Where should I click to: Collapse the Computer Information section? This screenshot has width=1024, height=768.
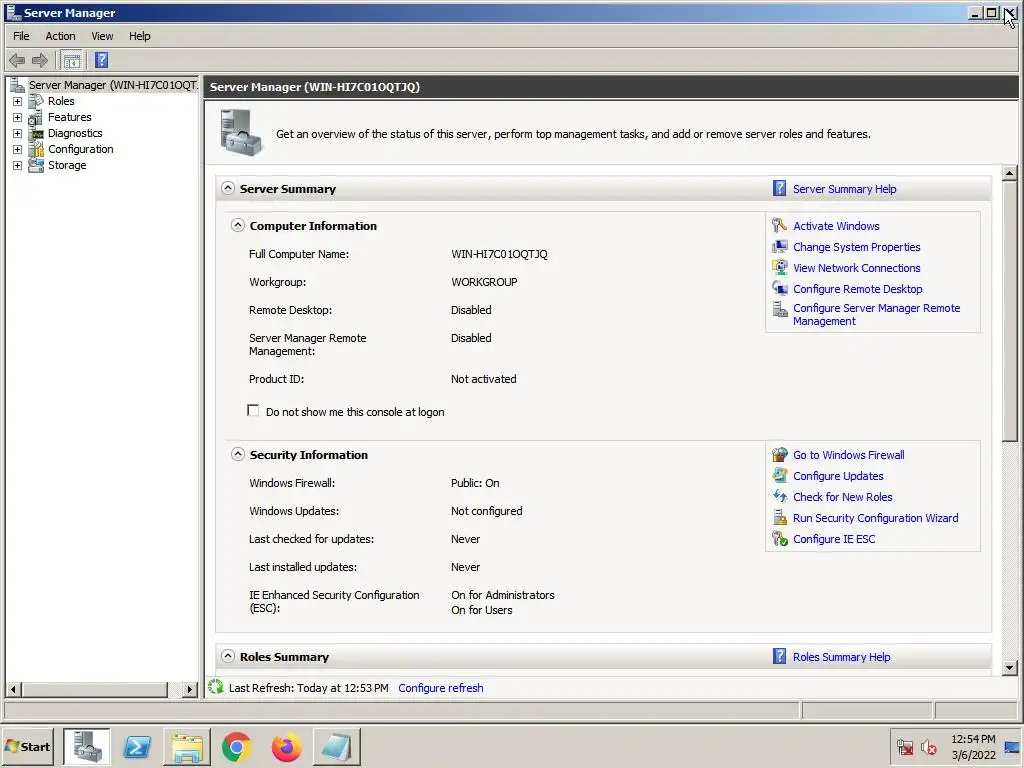point(238,225)
